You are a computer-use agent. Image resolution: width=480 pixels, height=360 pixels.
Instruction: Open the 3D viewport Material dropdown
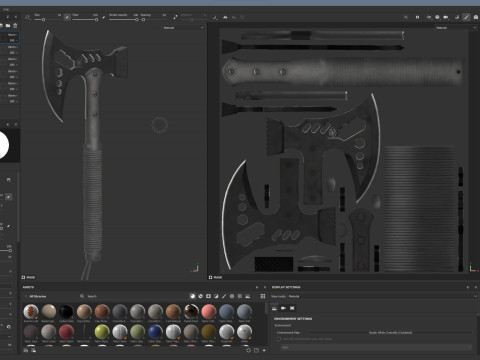point(183,28)
